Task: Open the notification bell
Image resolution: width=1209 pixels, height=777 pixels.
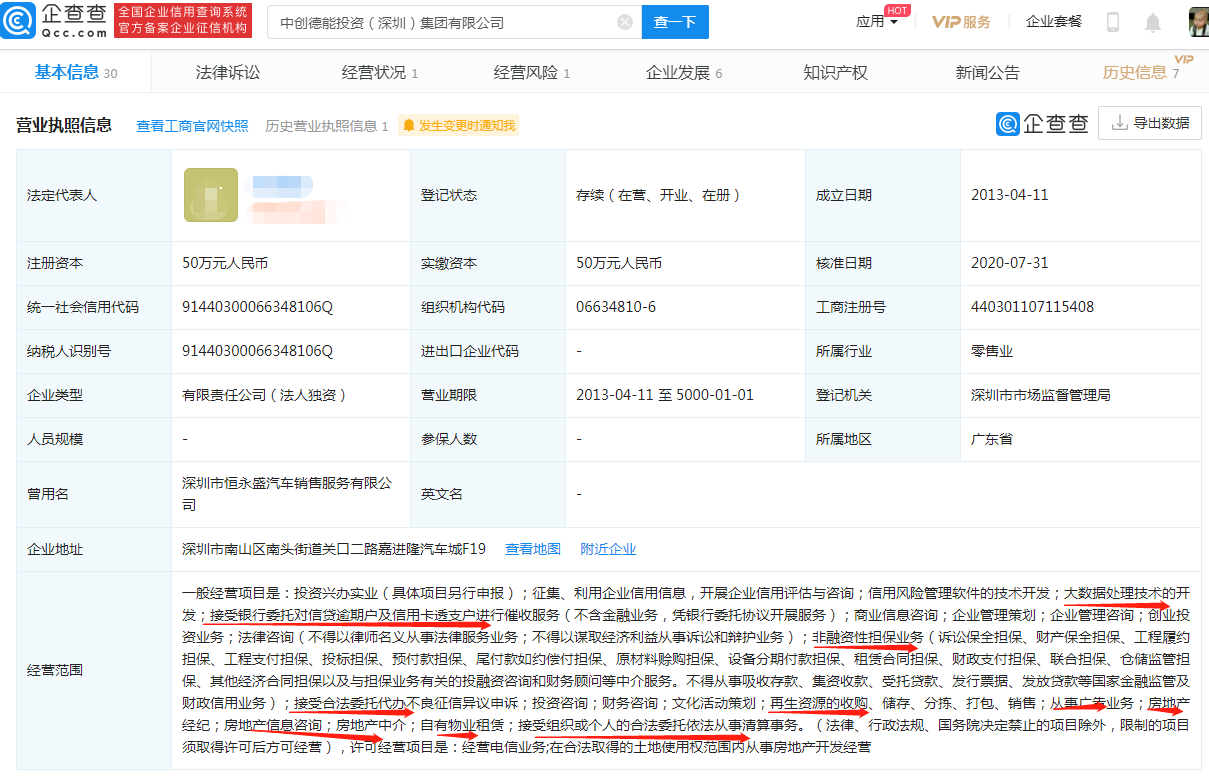Action: tap(1153, 22)
